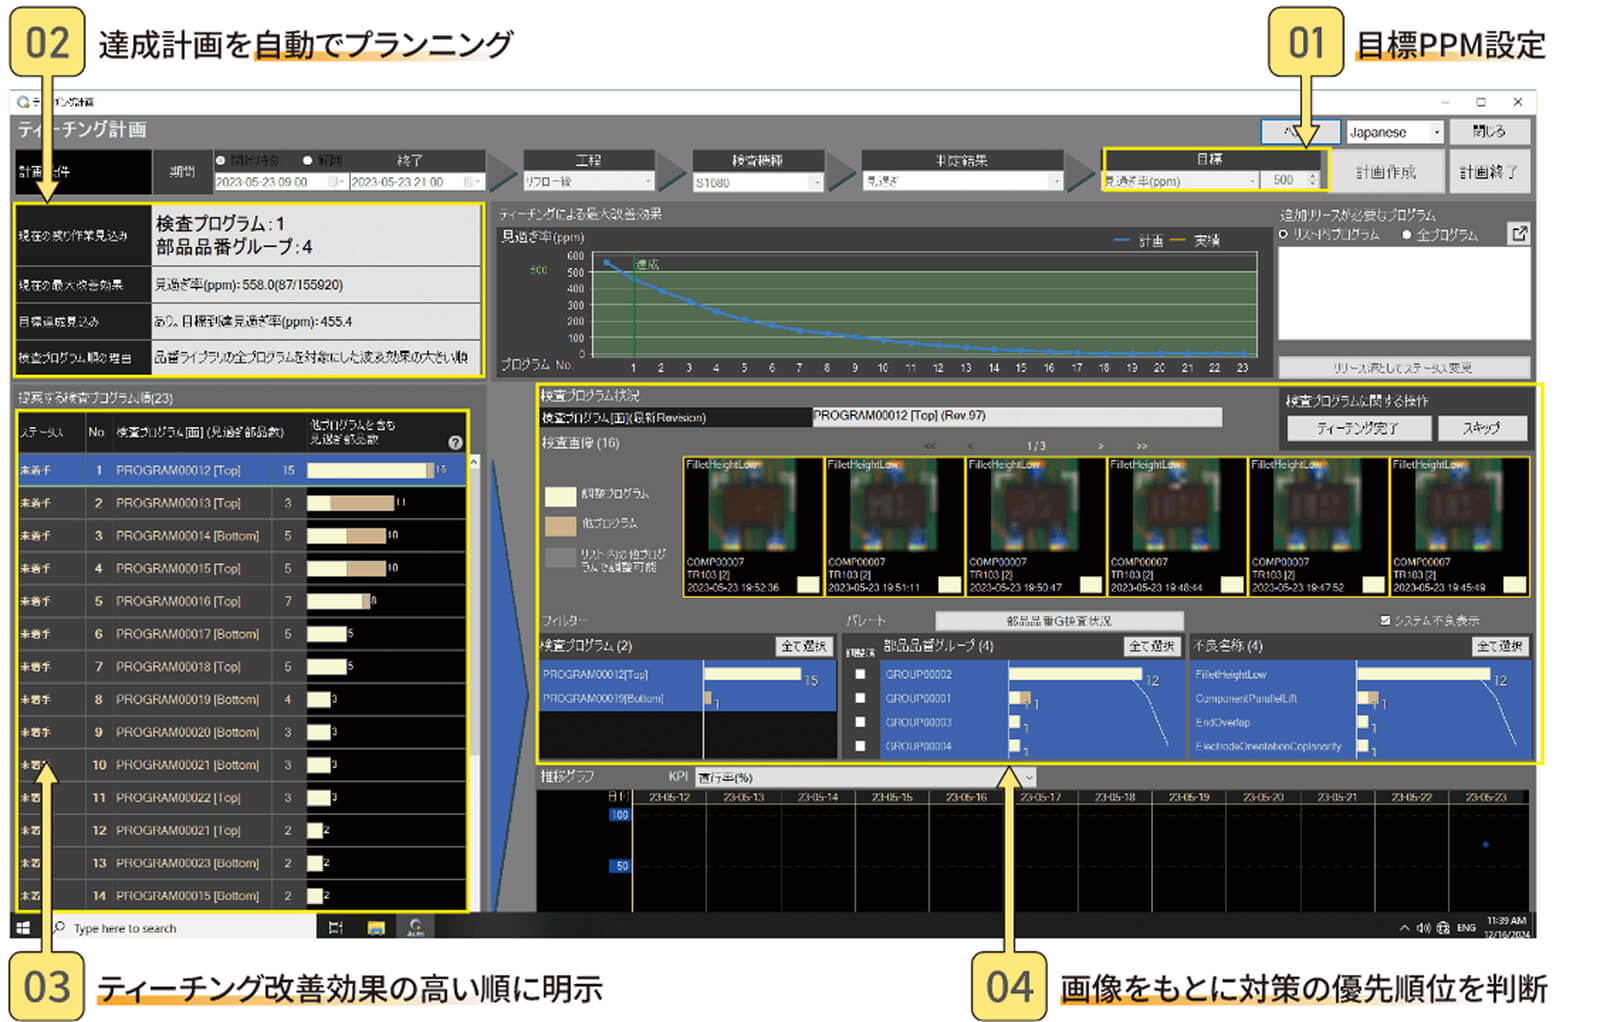Click the 計画終了 button
1600x1022 pixels.
coord(1488,172)
